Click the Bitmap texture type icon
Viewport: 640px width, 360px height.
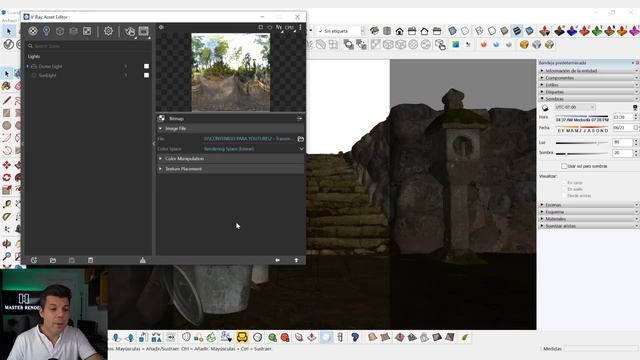pos(162,118)
